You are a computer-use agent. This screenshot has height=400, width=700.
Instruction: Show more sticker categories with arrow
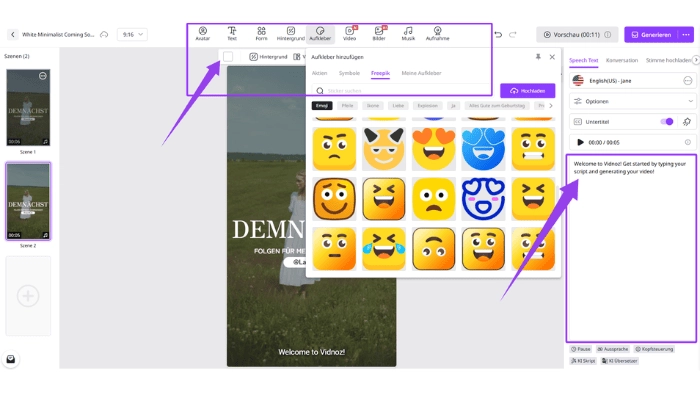551,106
